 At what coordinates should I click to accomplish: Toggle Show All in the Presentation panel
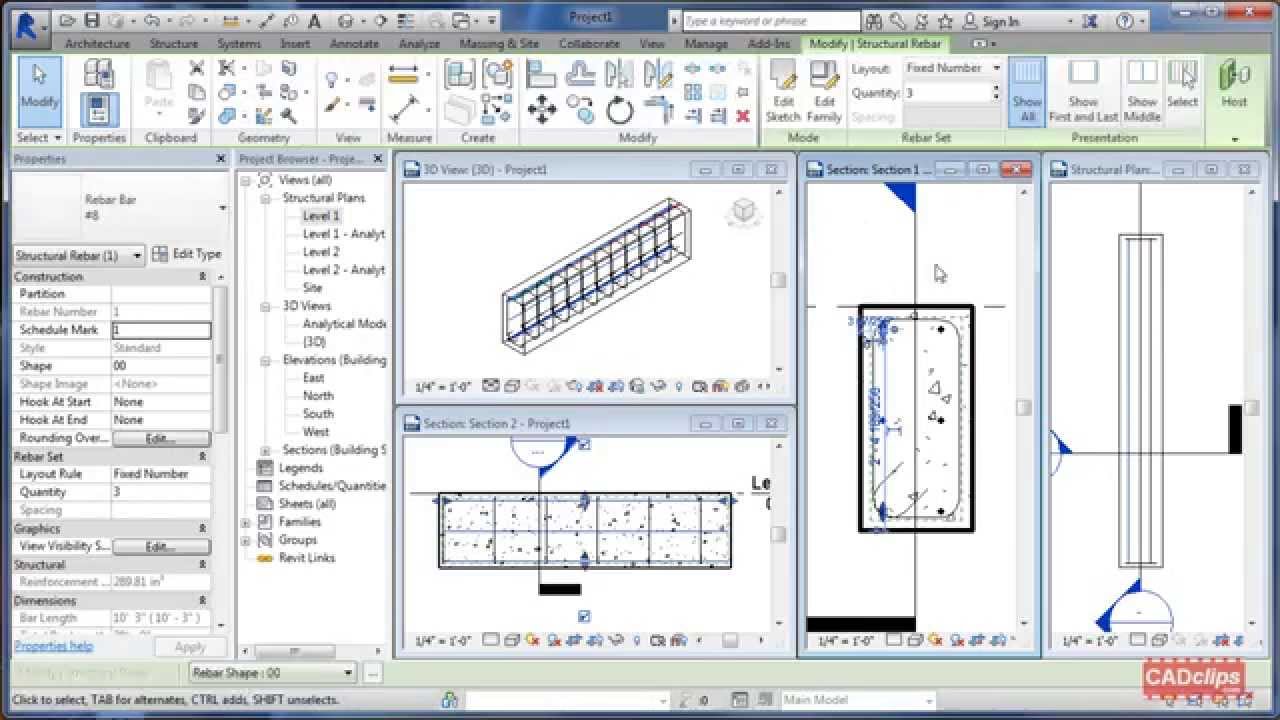point(1026,90)
